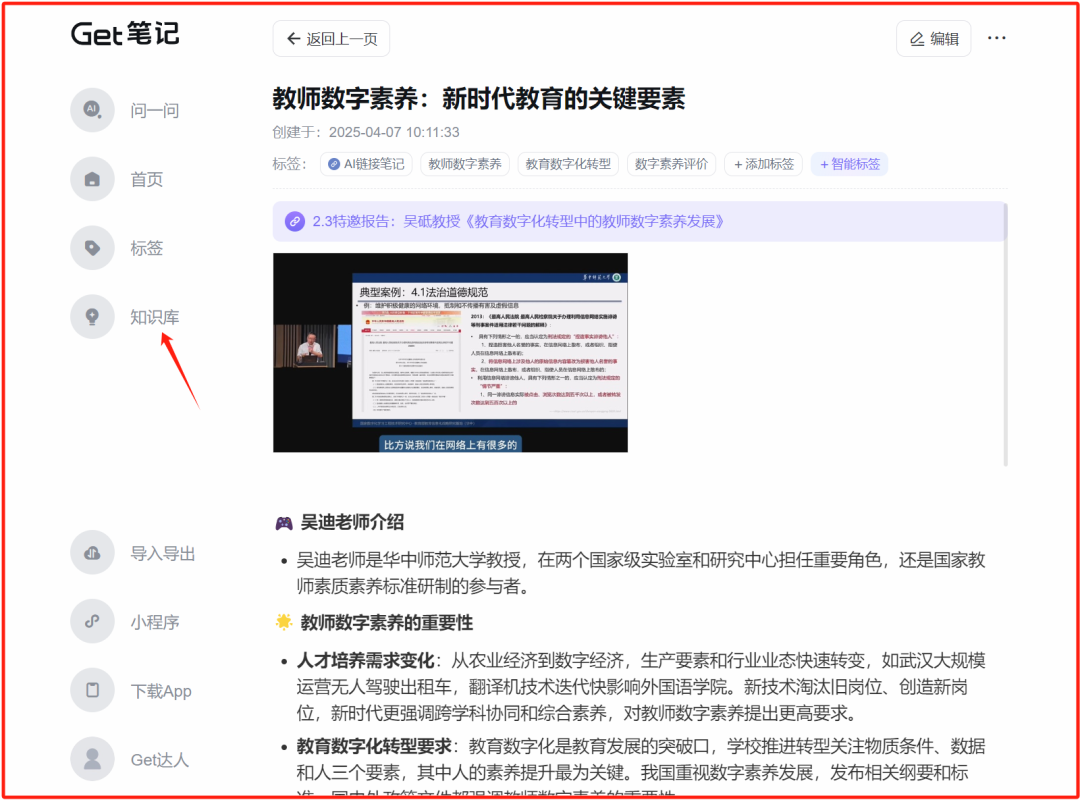Open the 小程序 mini-program icon
Screen dimensions: 1080x800
(x=91, y=621)
